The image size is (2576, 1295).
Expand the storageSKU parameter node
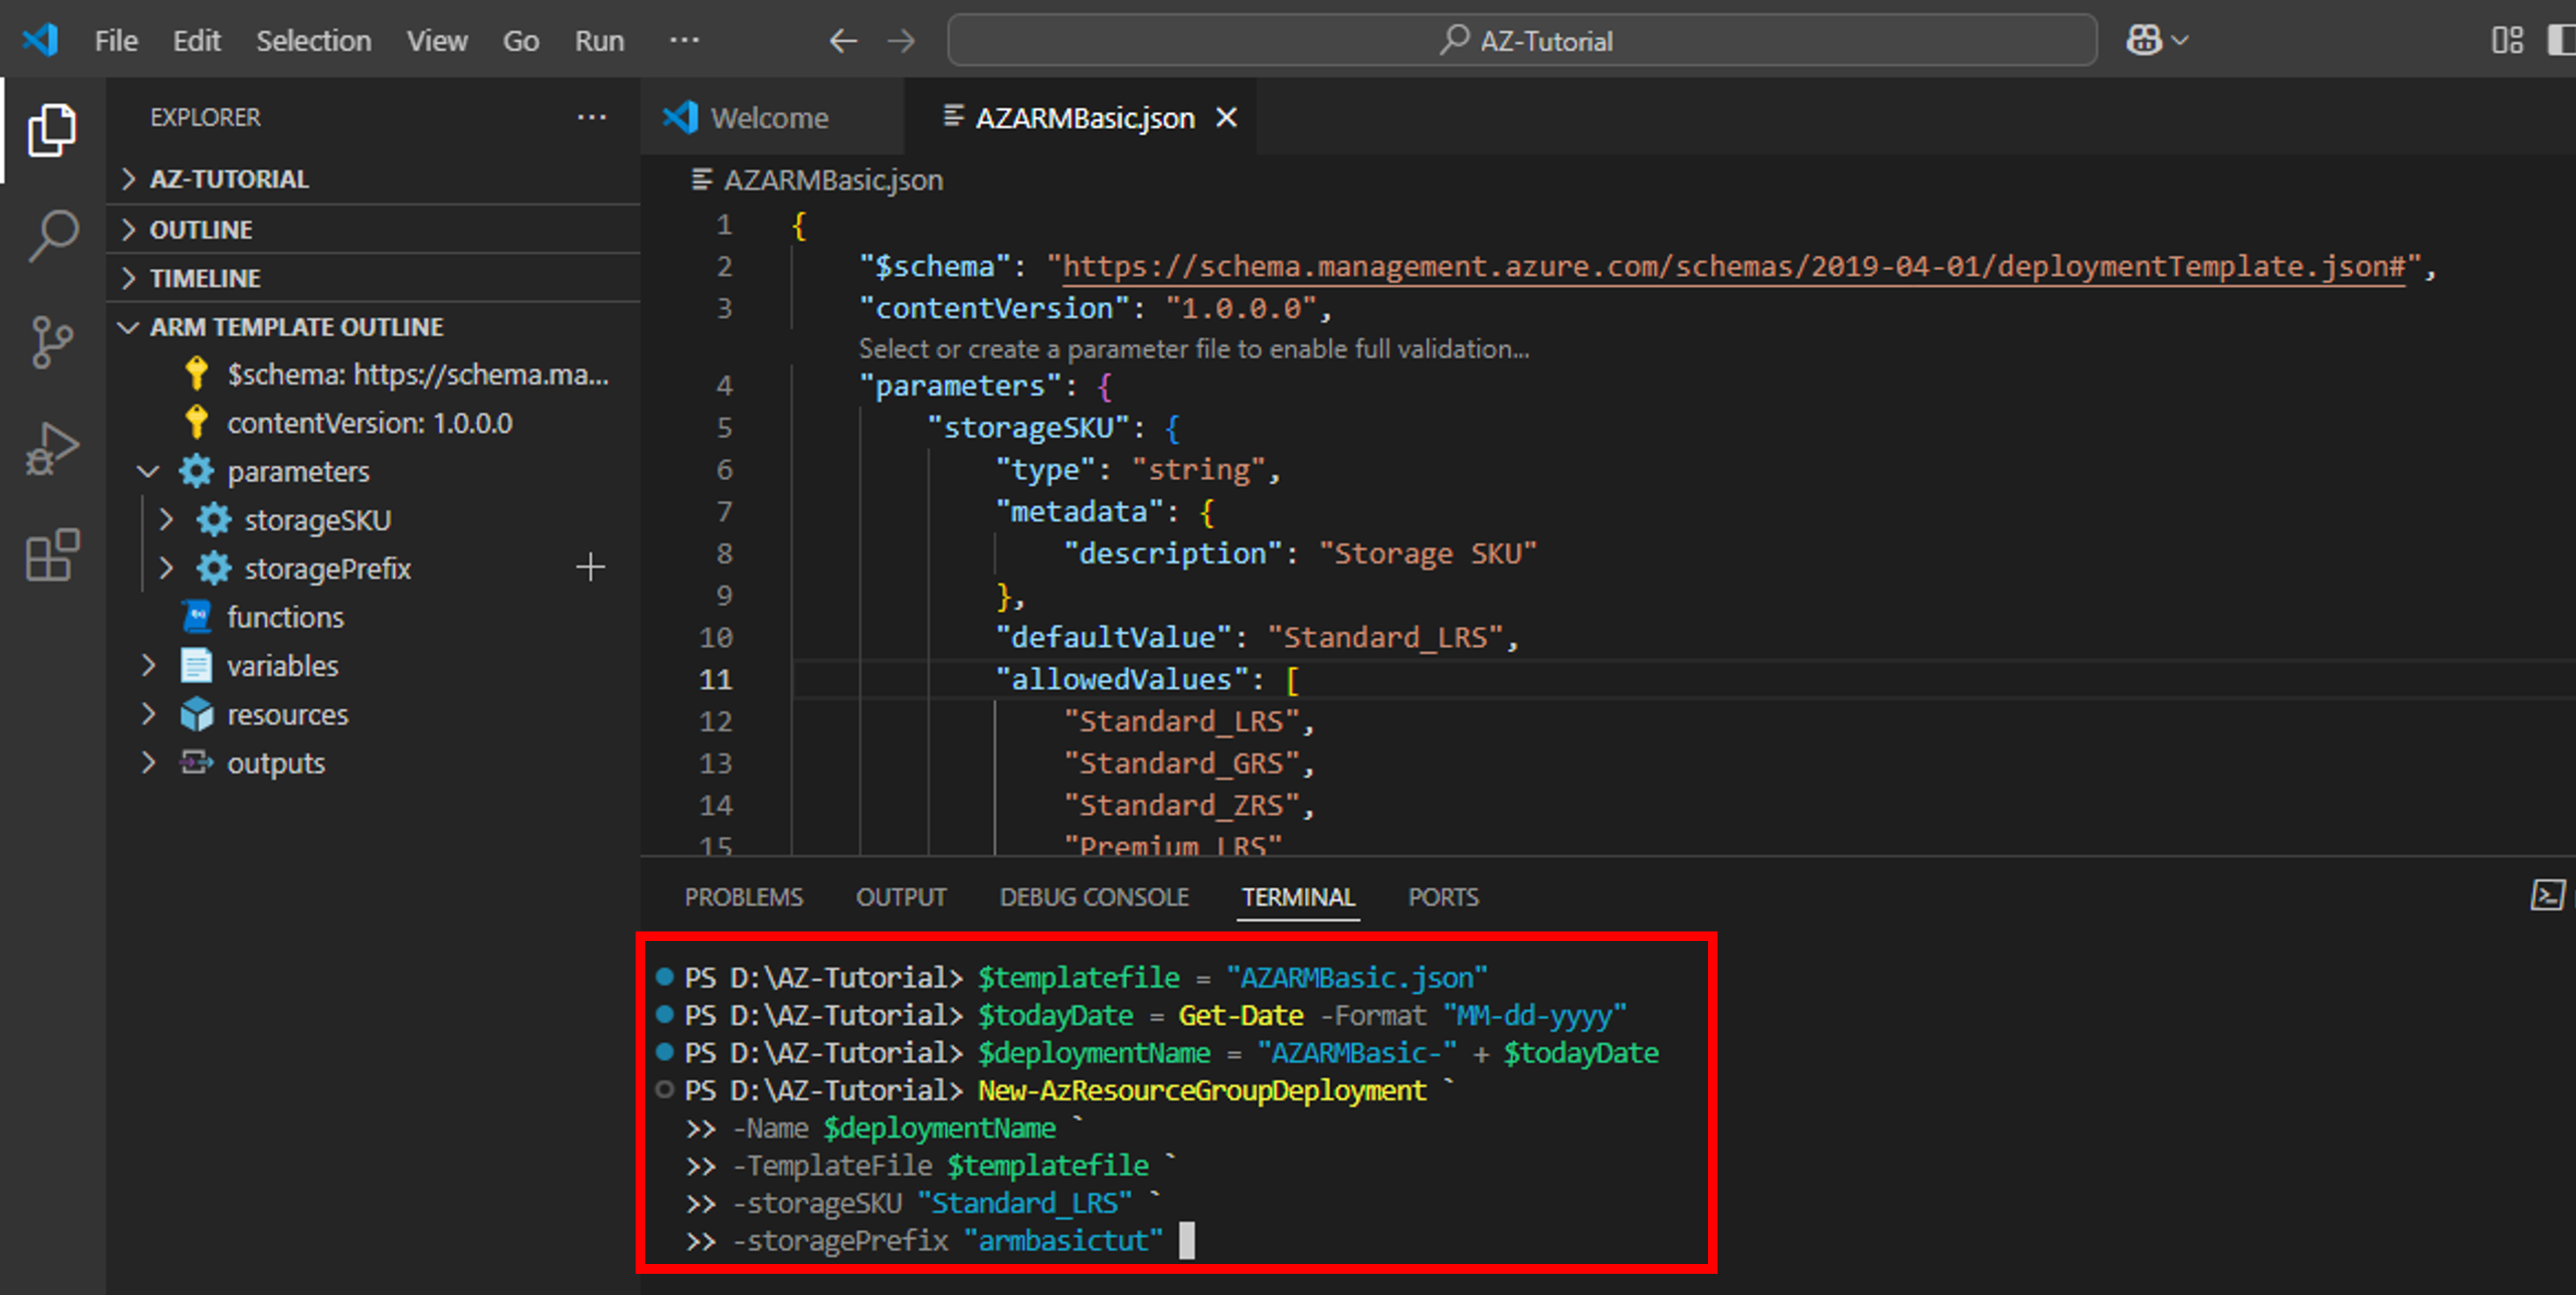[167, 520]
